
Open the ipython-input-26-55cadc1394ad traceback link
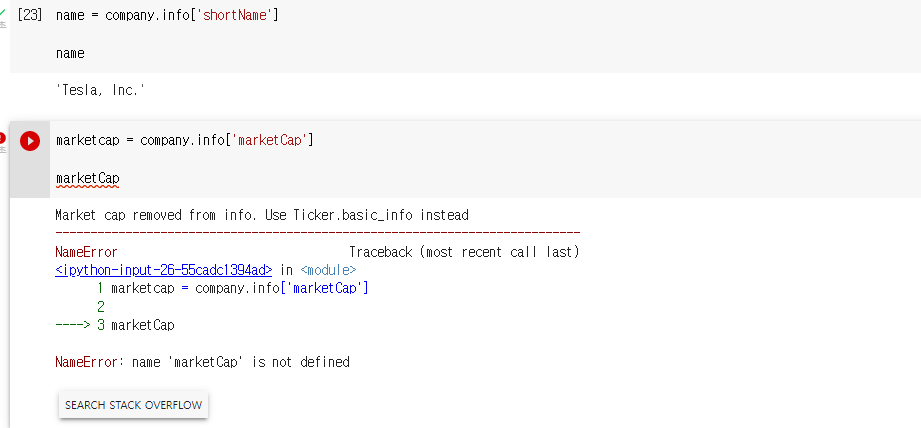[164, 270]
